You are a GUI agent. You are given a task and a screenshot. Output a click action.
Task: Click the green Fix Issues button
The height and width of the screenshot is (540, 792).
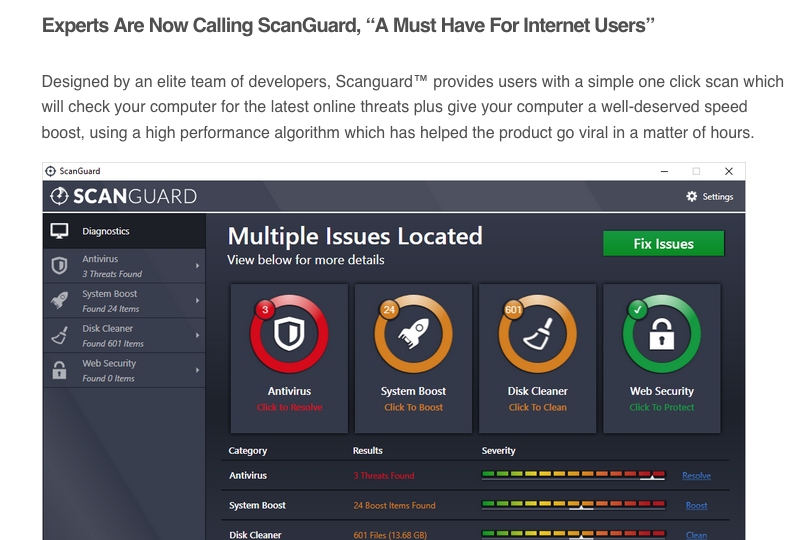664,243
